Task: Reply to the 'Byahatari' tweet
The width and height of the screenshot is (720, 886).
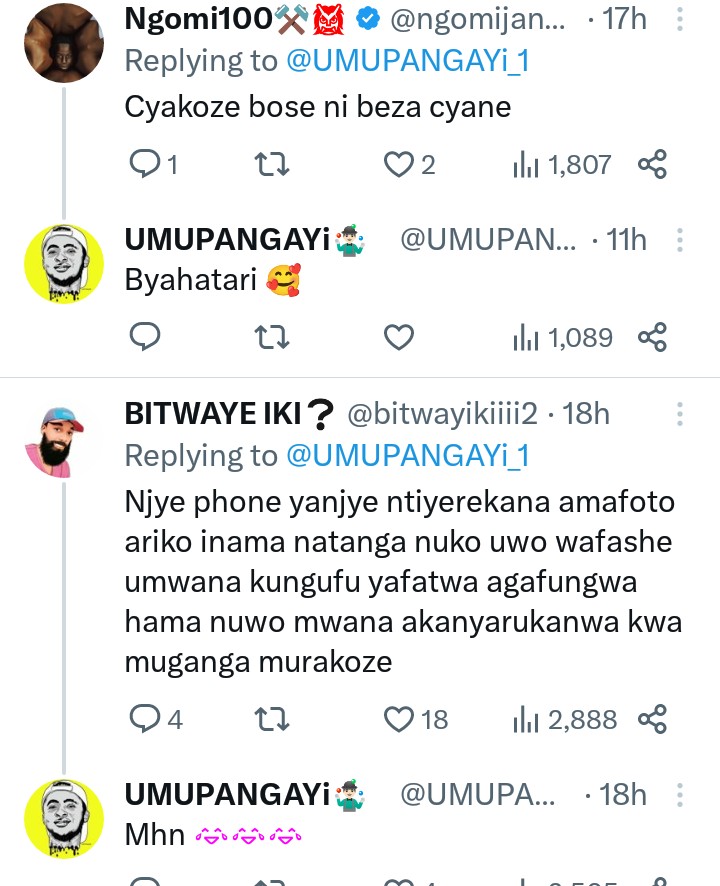Action: pyautogui.click(x=145, y=337)
